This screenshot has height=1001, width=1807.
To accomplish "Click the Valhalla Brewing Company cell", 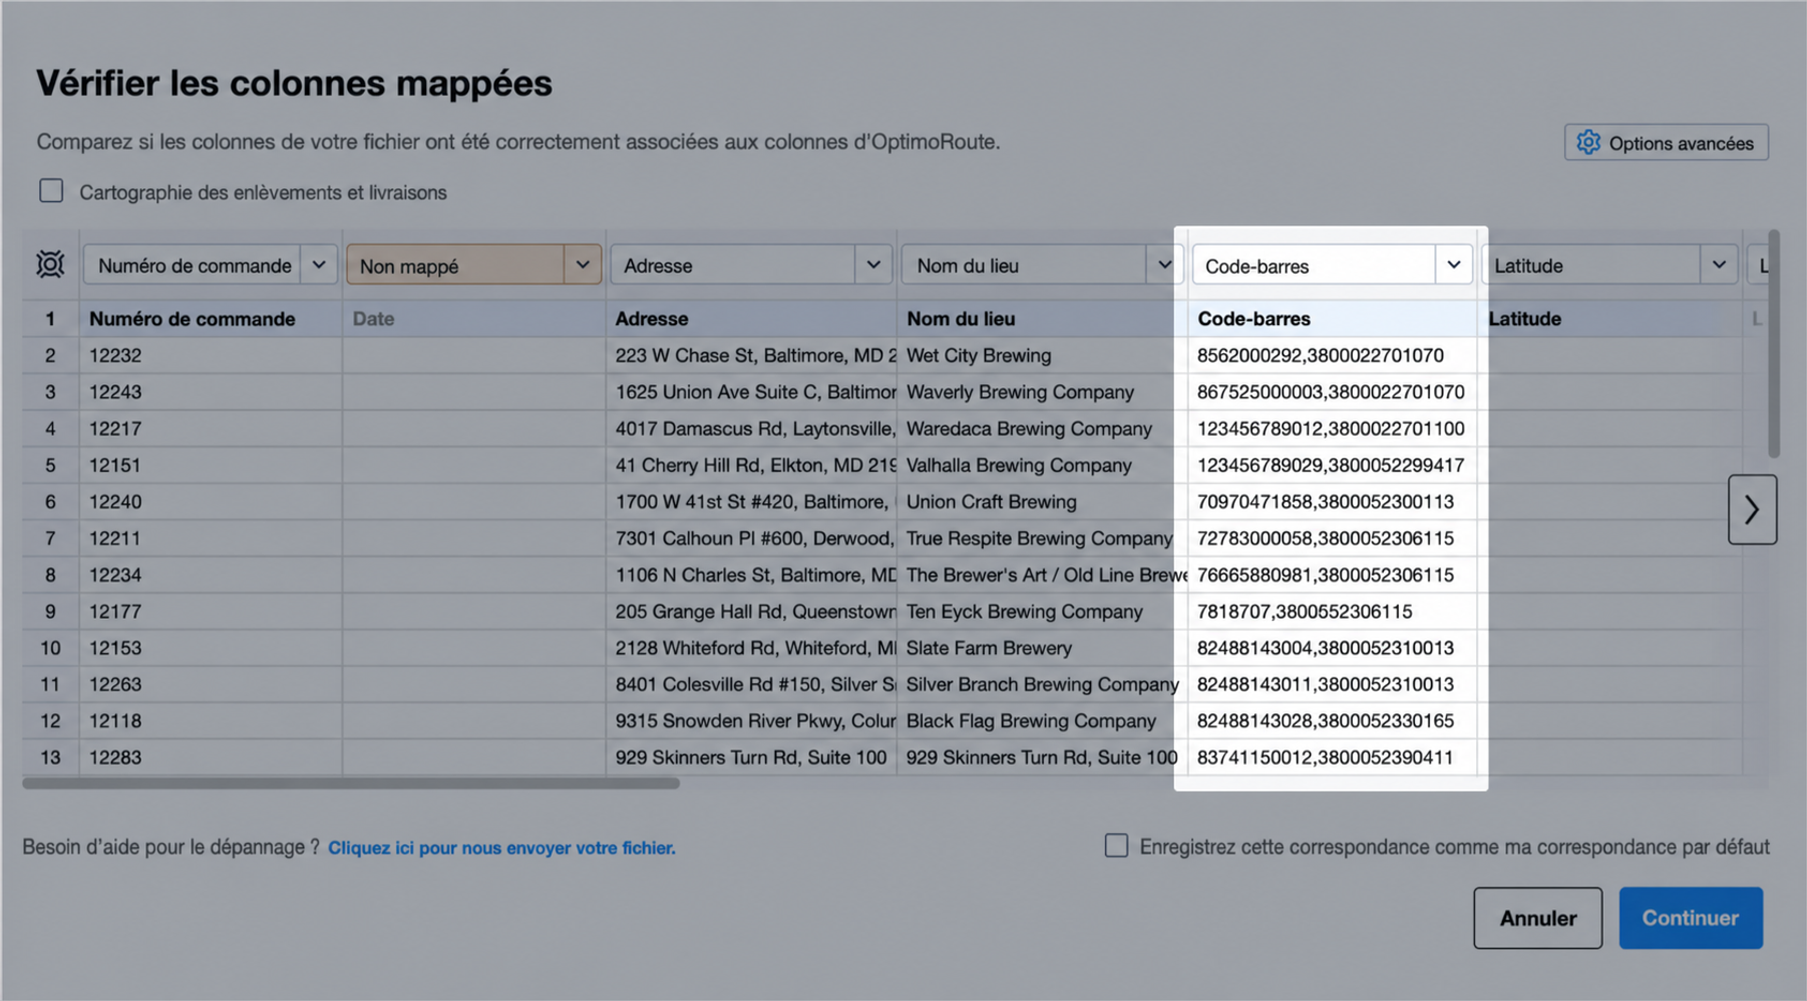I will coord(1042,465).
